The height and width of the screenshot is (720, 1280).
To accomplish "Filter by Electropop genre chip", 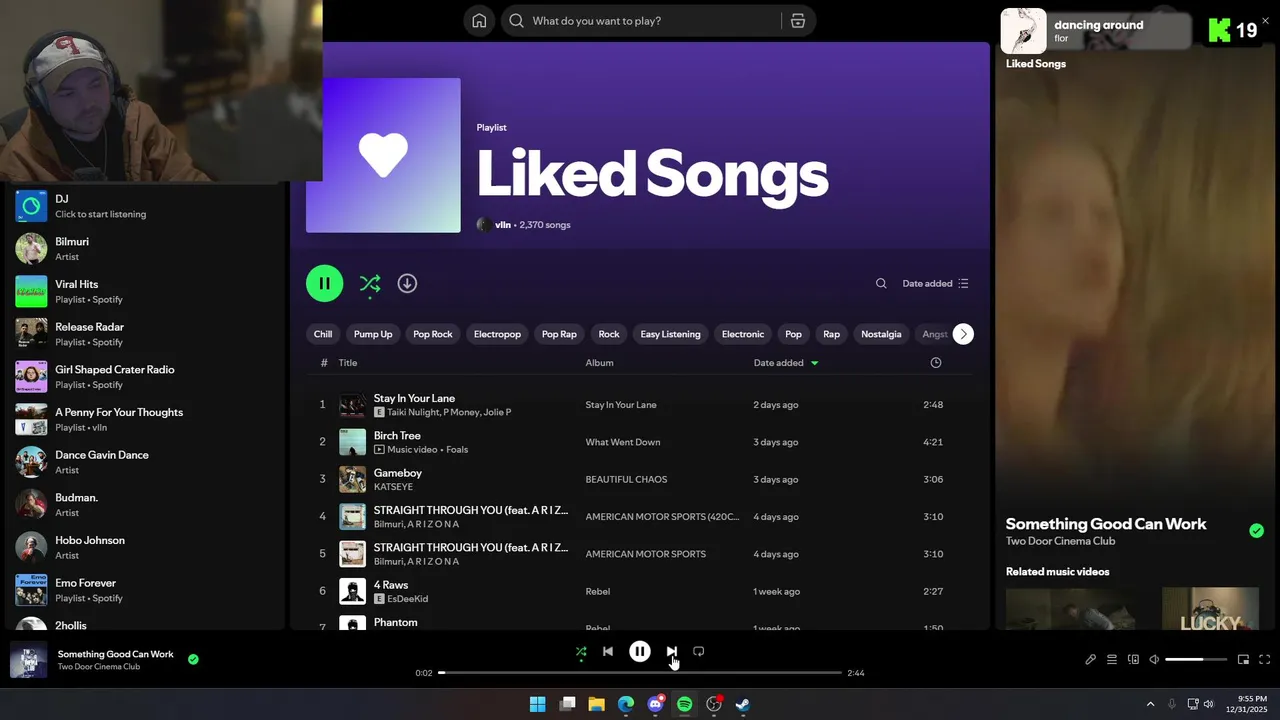I will 497,334.
